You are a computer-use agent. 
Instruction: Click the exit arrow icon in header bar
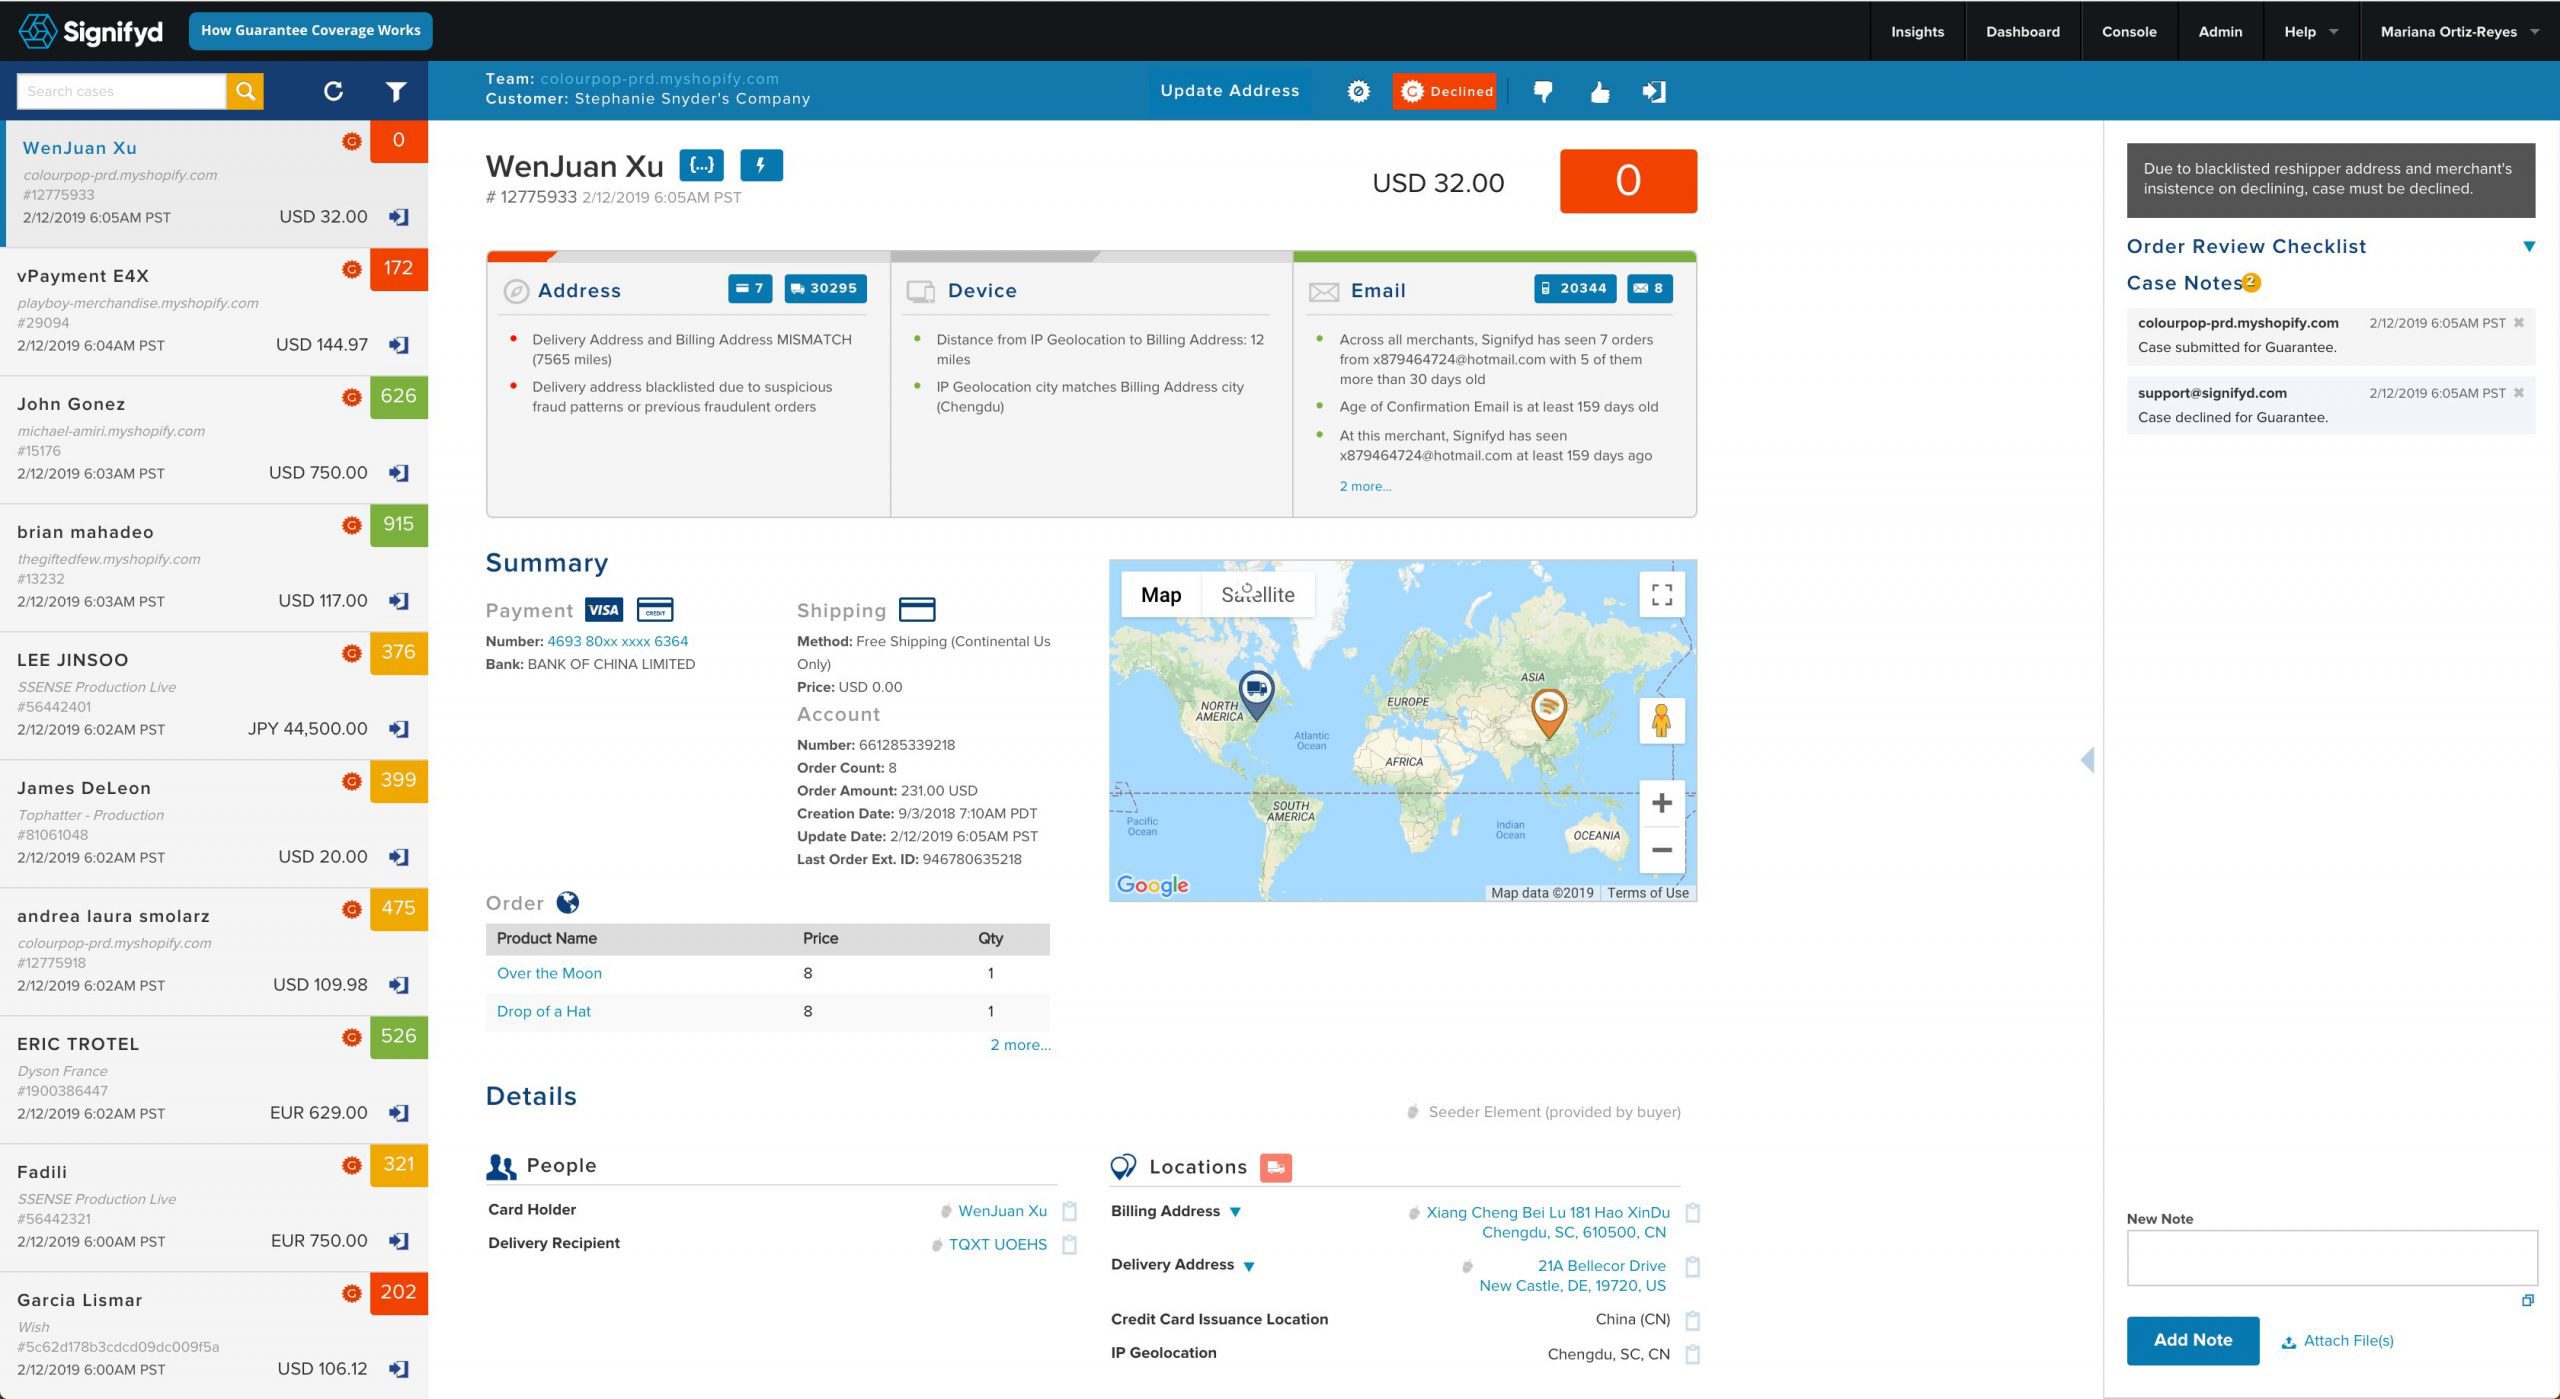(1654, 91)
